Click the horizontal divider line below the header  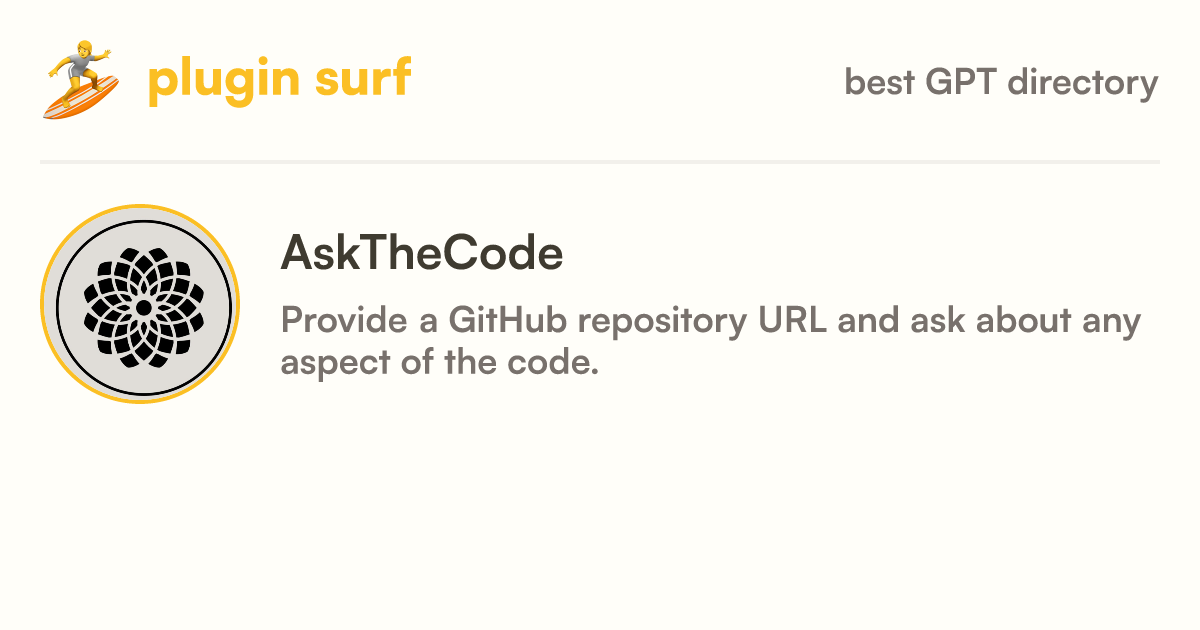click(x=600, y=161)
